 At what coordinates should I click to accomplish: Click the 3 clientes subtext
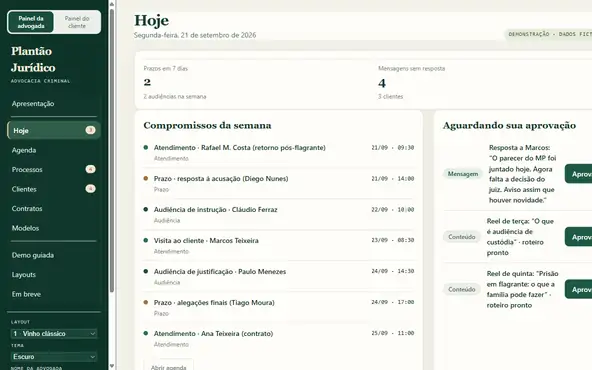tap(390, 97)
